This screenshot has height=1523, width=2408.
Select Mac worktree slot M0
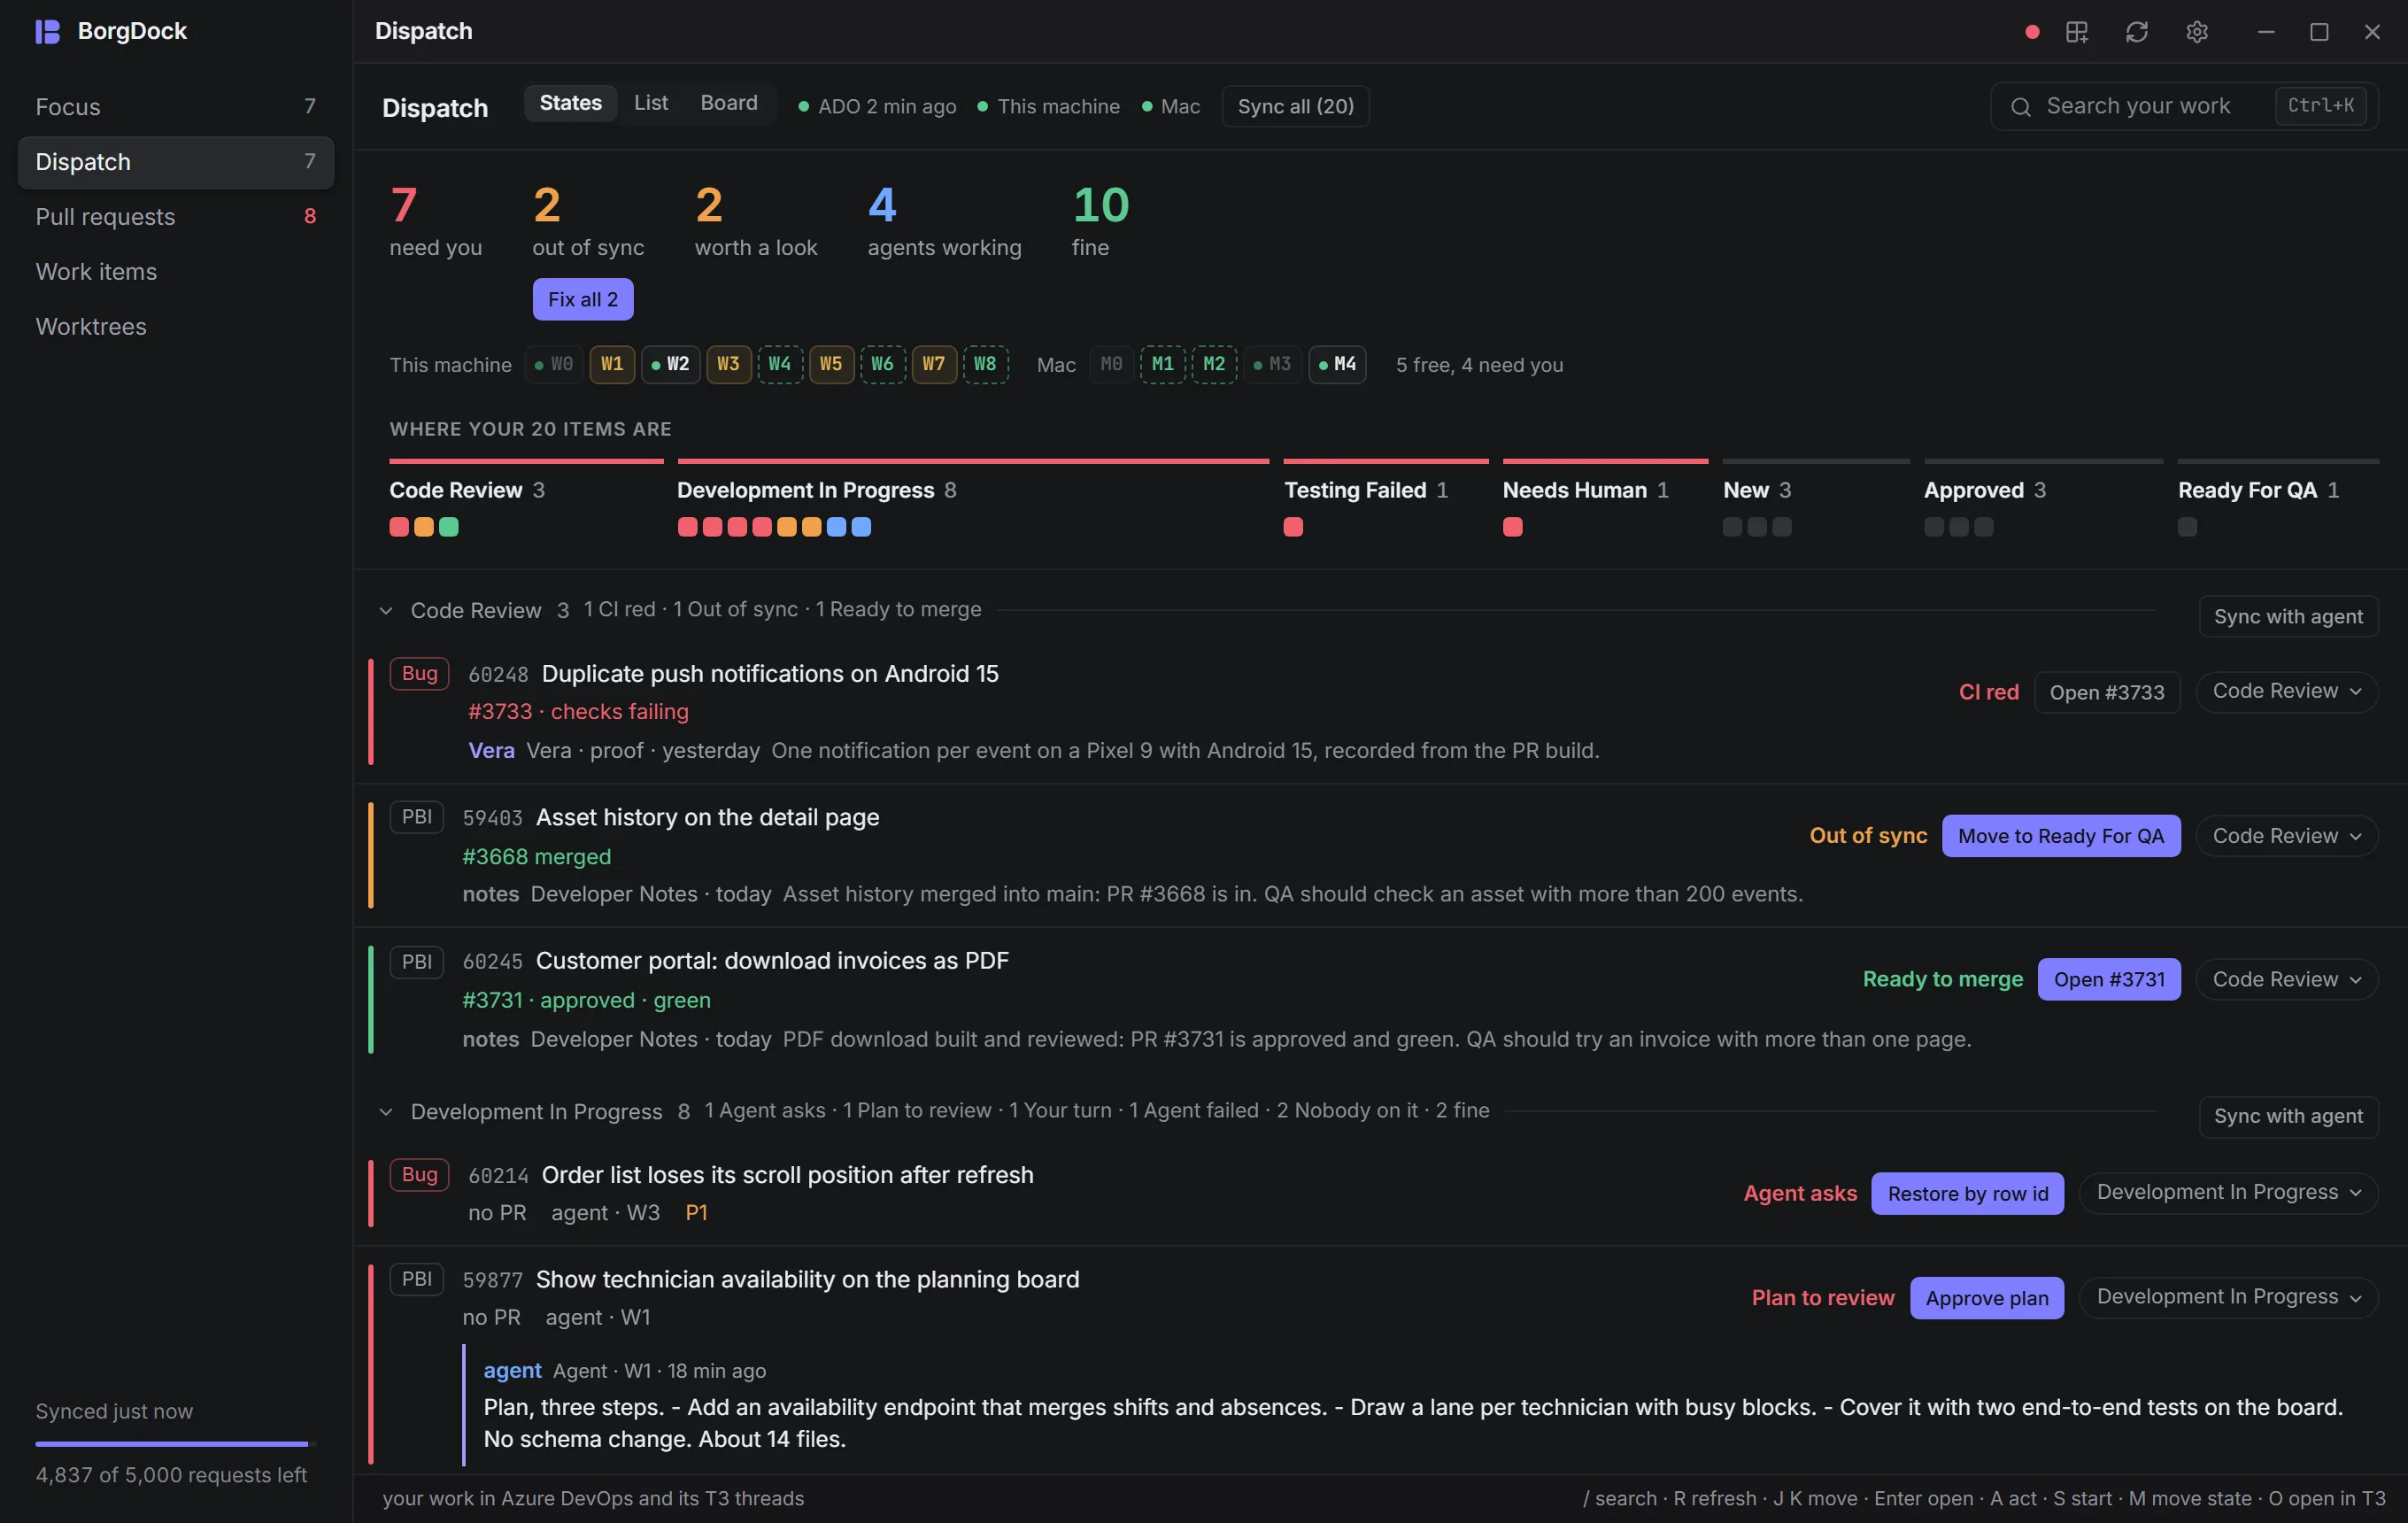[x=1111, y=364]
